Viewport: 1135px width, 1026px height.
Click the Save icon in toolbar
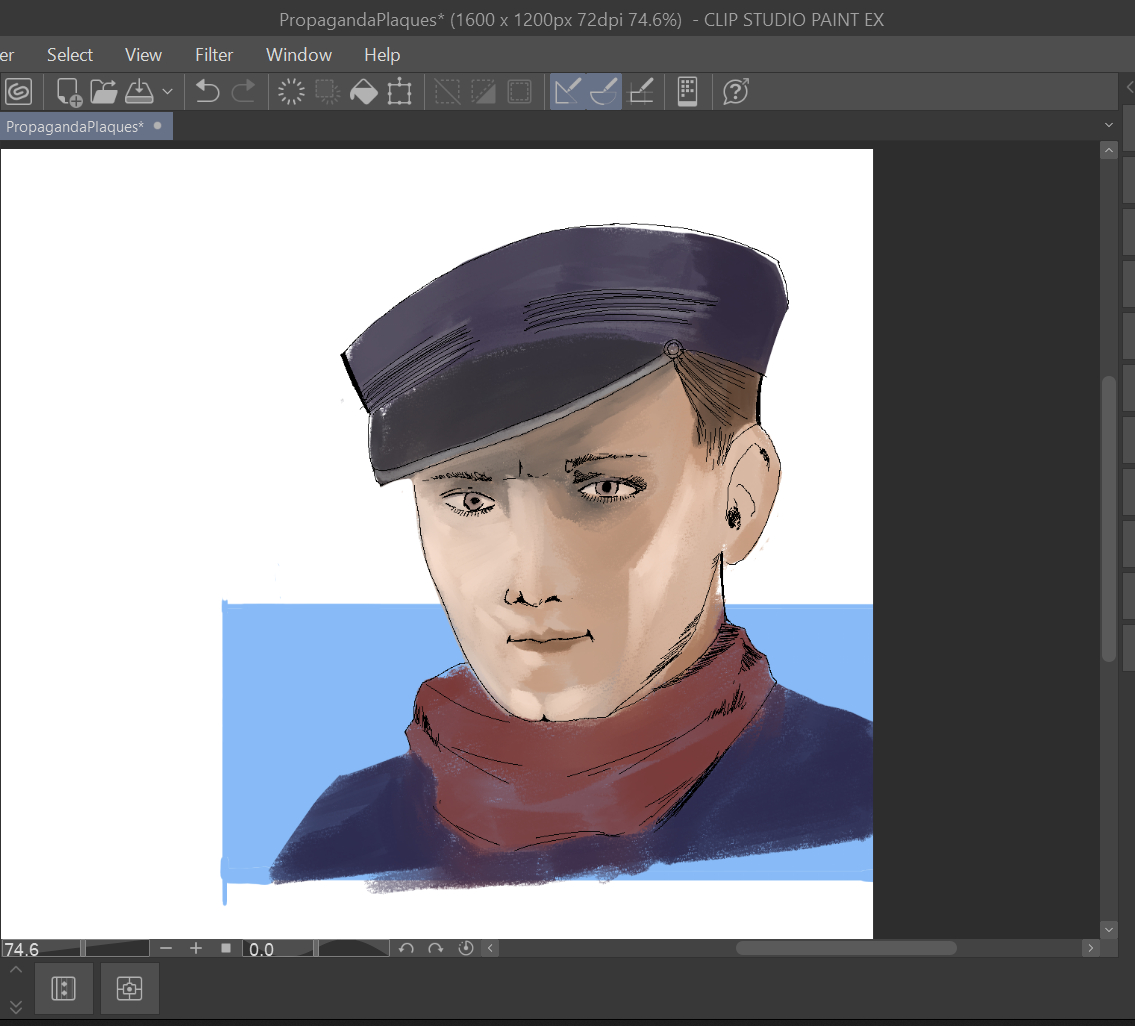coord(138,92)
